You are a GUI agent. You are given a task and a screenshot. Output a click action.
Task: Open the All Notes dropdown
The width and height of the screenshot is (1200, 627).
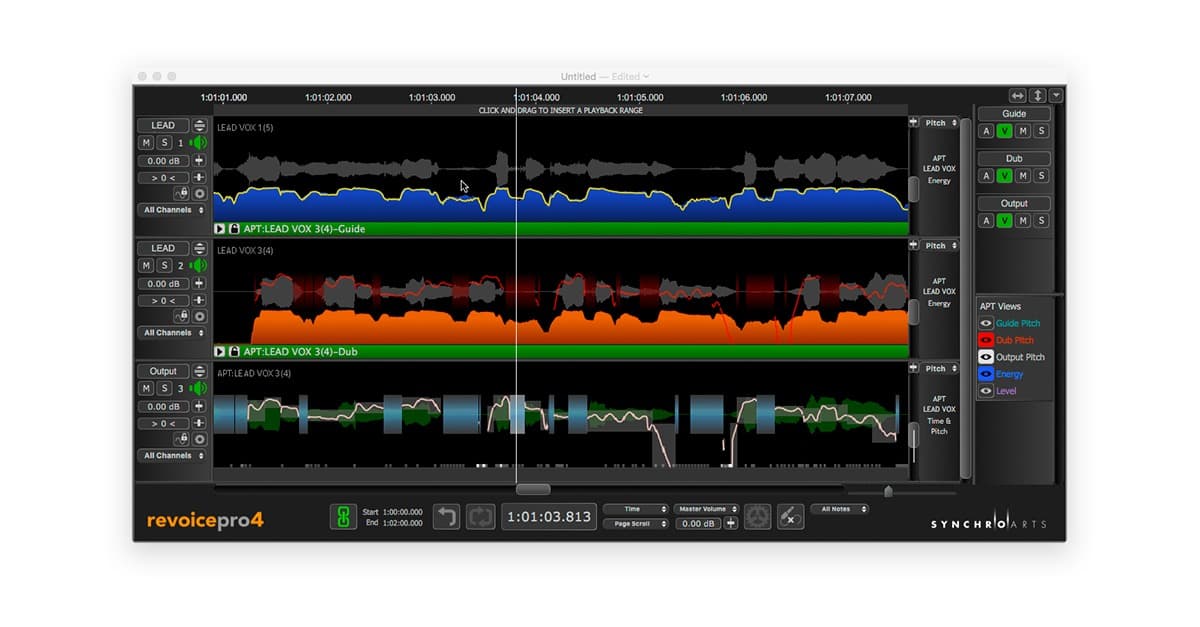(839, 509)
